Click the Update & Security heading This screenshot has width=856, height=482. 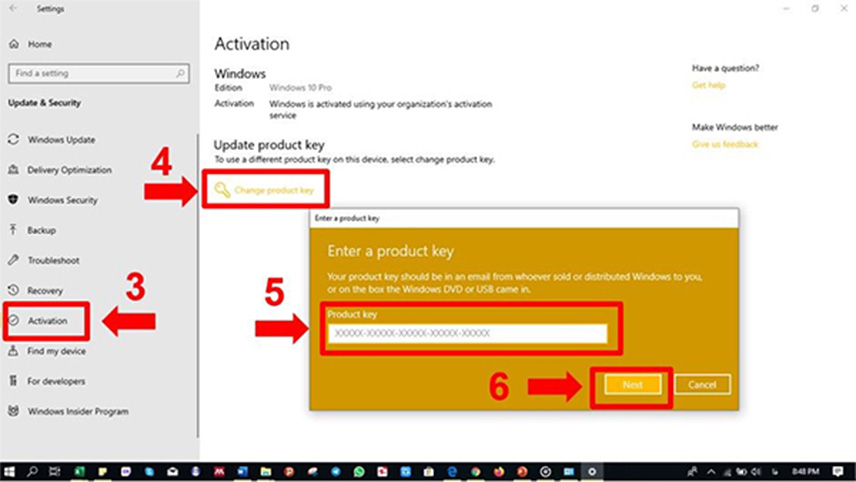[44, 103]
